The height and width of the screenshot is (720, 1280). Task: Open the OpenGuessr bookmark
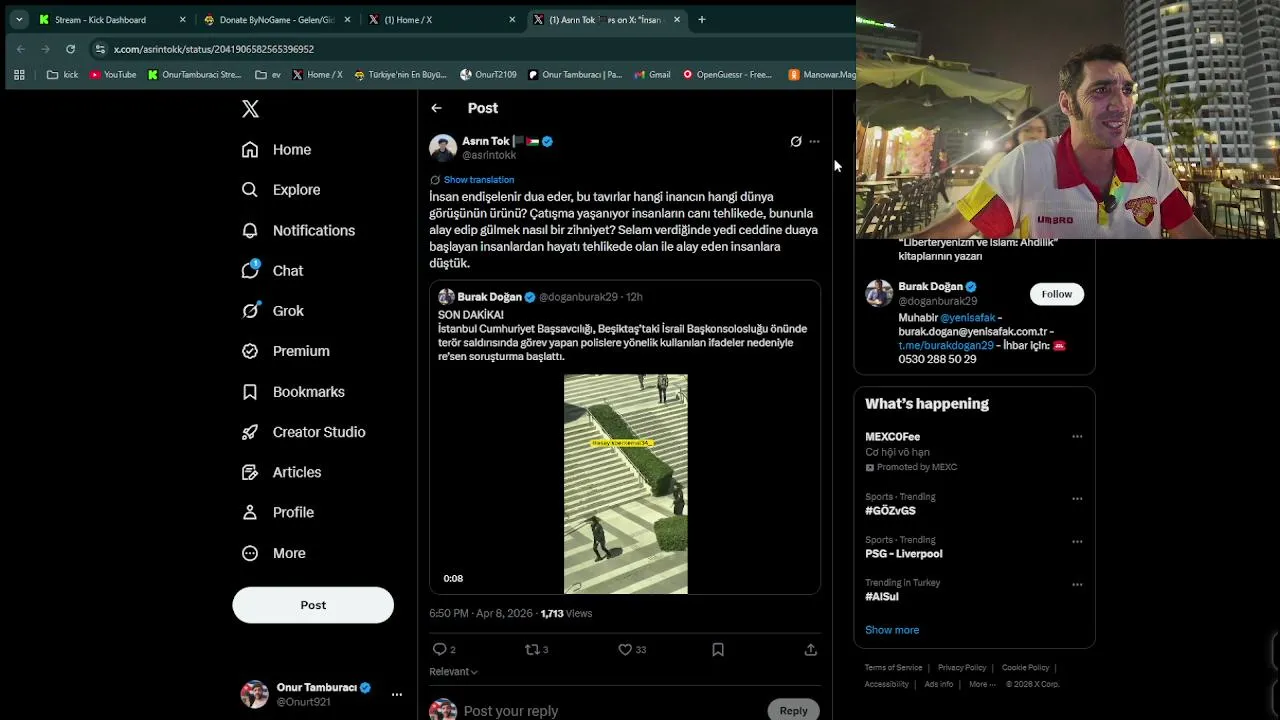tap(727, 75)
